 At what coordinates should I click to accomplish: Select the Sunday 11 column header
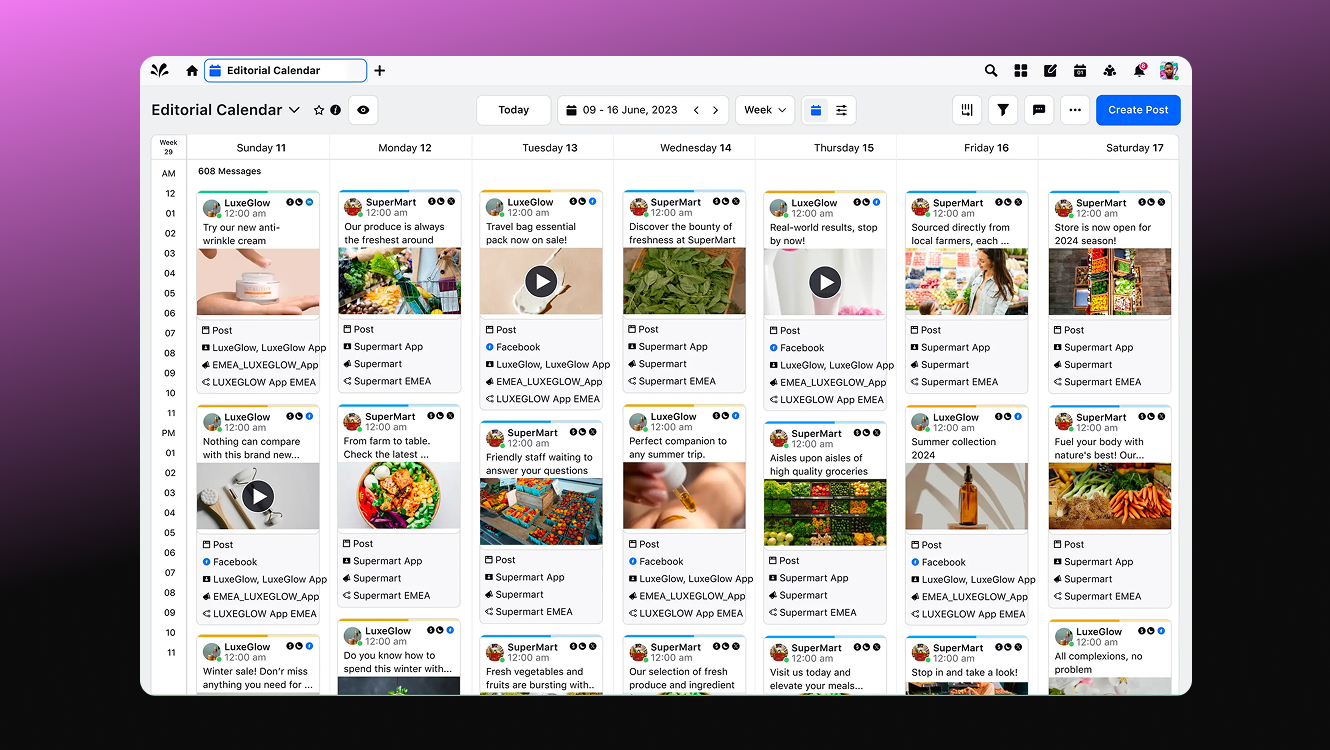point(261,148)
